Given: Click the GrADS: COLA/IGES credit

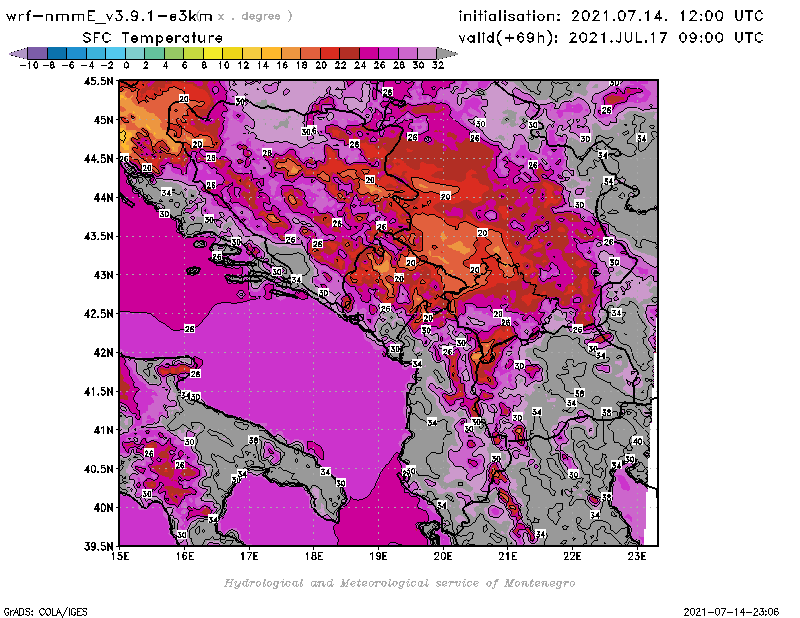Looking at the screenshot, I should point(46,612).
